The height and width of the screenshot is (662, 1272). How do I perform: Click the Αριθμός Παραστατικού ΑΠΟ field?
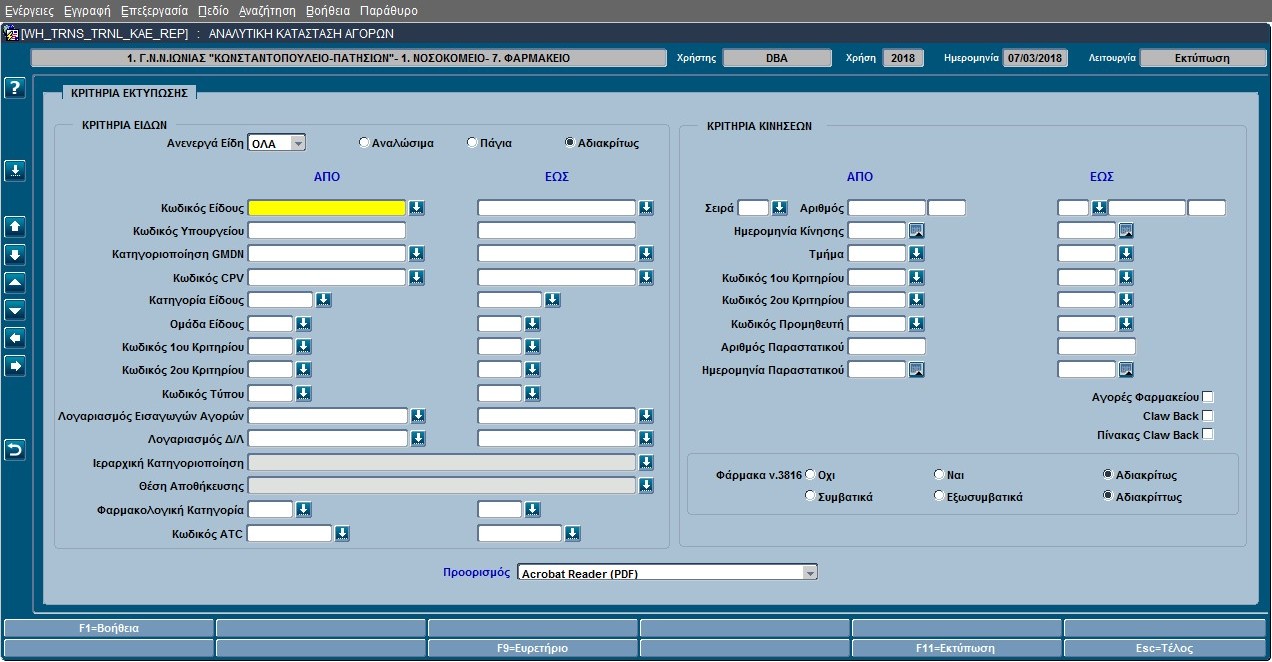[x=887, y=347]
